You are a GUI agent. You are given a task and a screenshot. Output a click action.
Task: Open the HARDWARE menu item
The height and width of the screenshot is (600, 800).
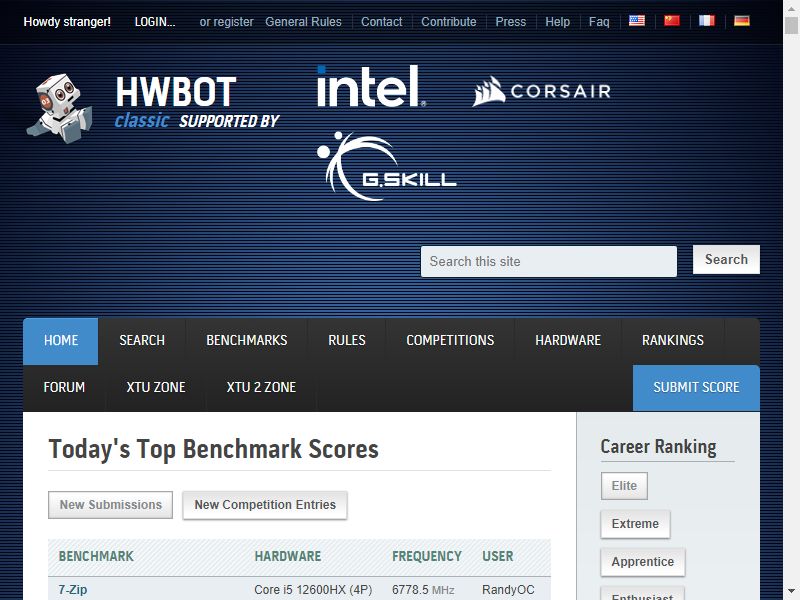pyautogui.click(x=568, y=341)
